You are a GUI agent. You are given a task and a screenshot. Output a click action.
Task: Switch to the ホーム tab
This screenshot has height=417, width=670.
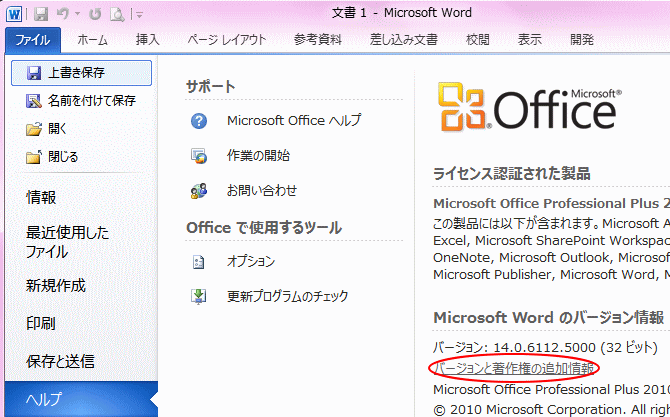92,40
